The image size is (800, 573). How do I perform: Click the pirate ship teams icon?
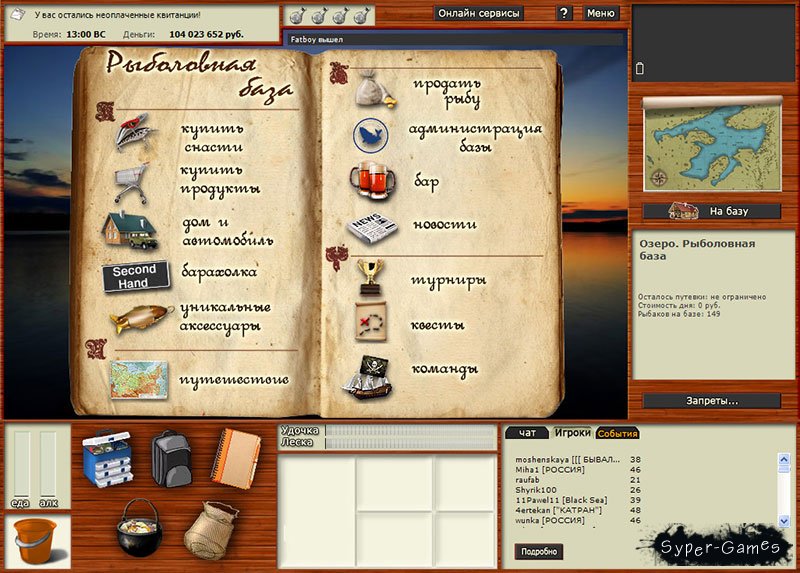pyautogui.click(x=368, y=377)
